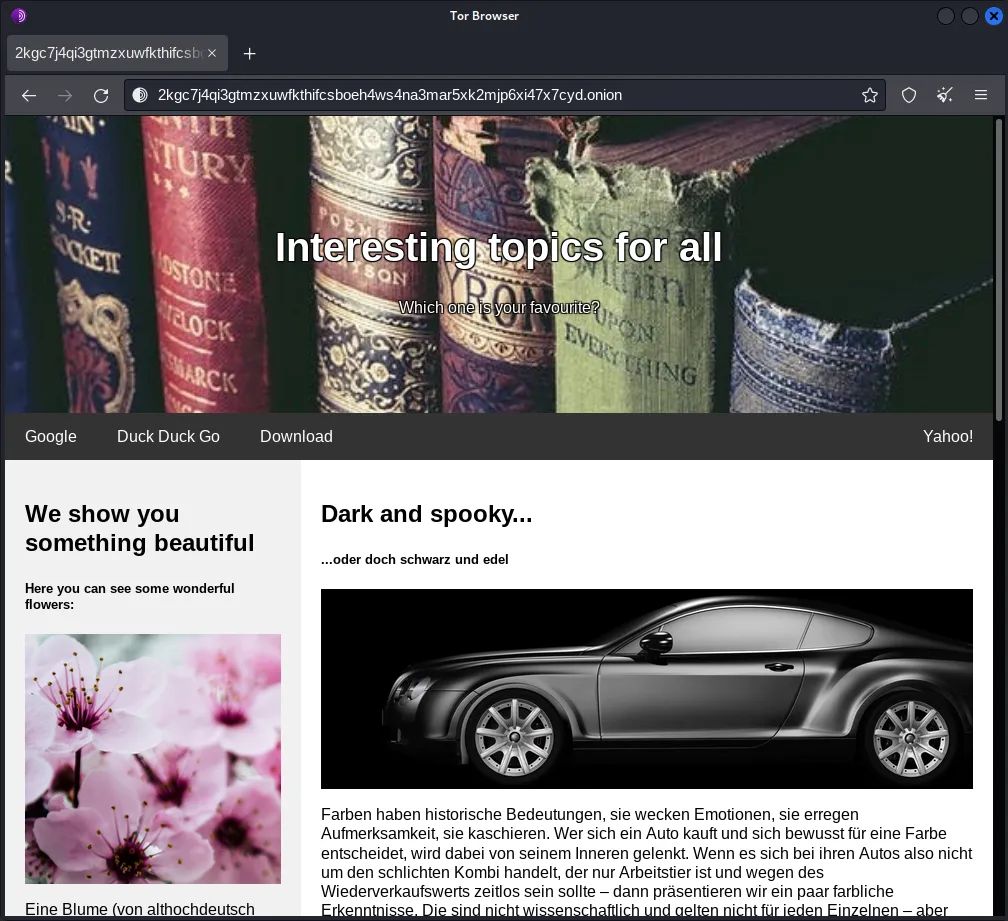
Task: Click the pink cherry blossom image
Action: [153, 758]
